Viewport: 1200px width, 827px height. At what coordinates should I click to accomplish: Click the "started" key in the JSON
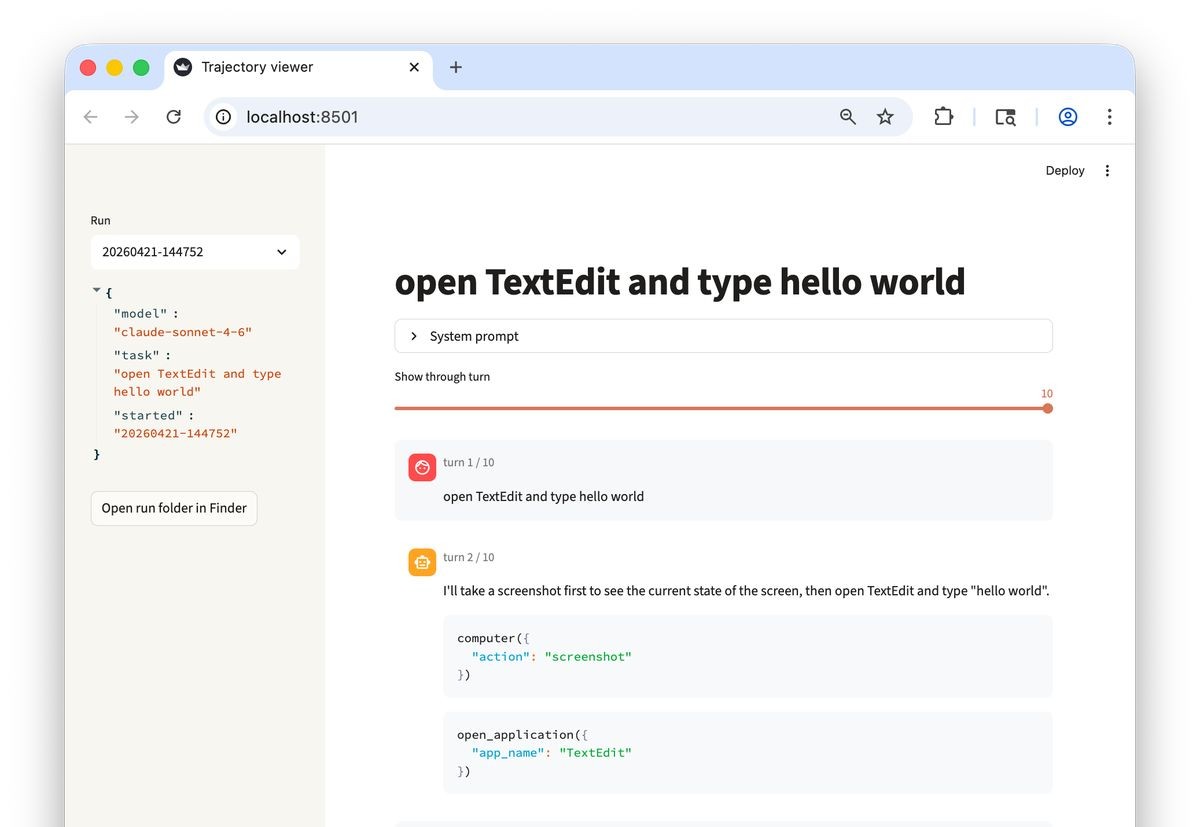(x=148, y=415)
